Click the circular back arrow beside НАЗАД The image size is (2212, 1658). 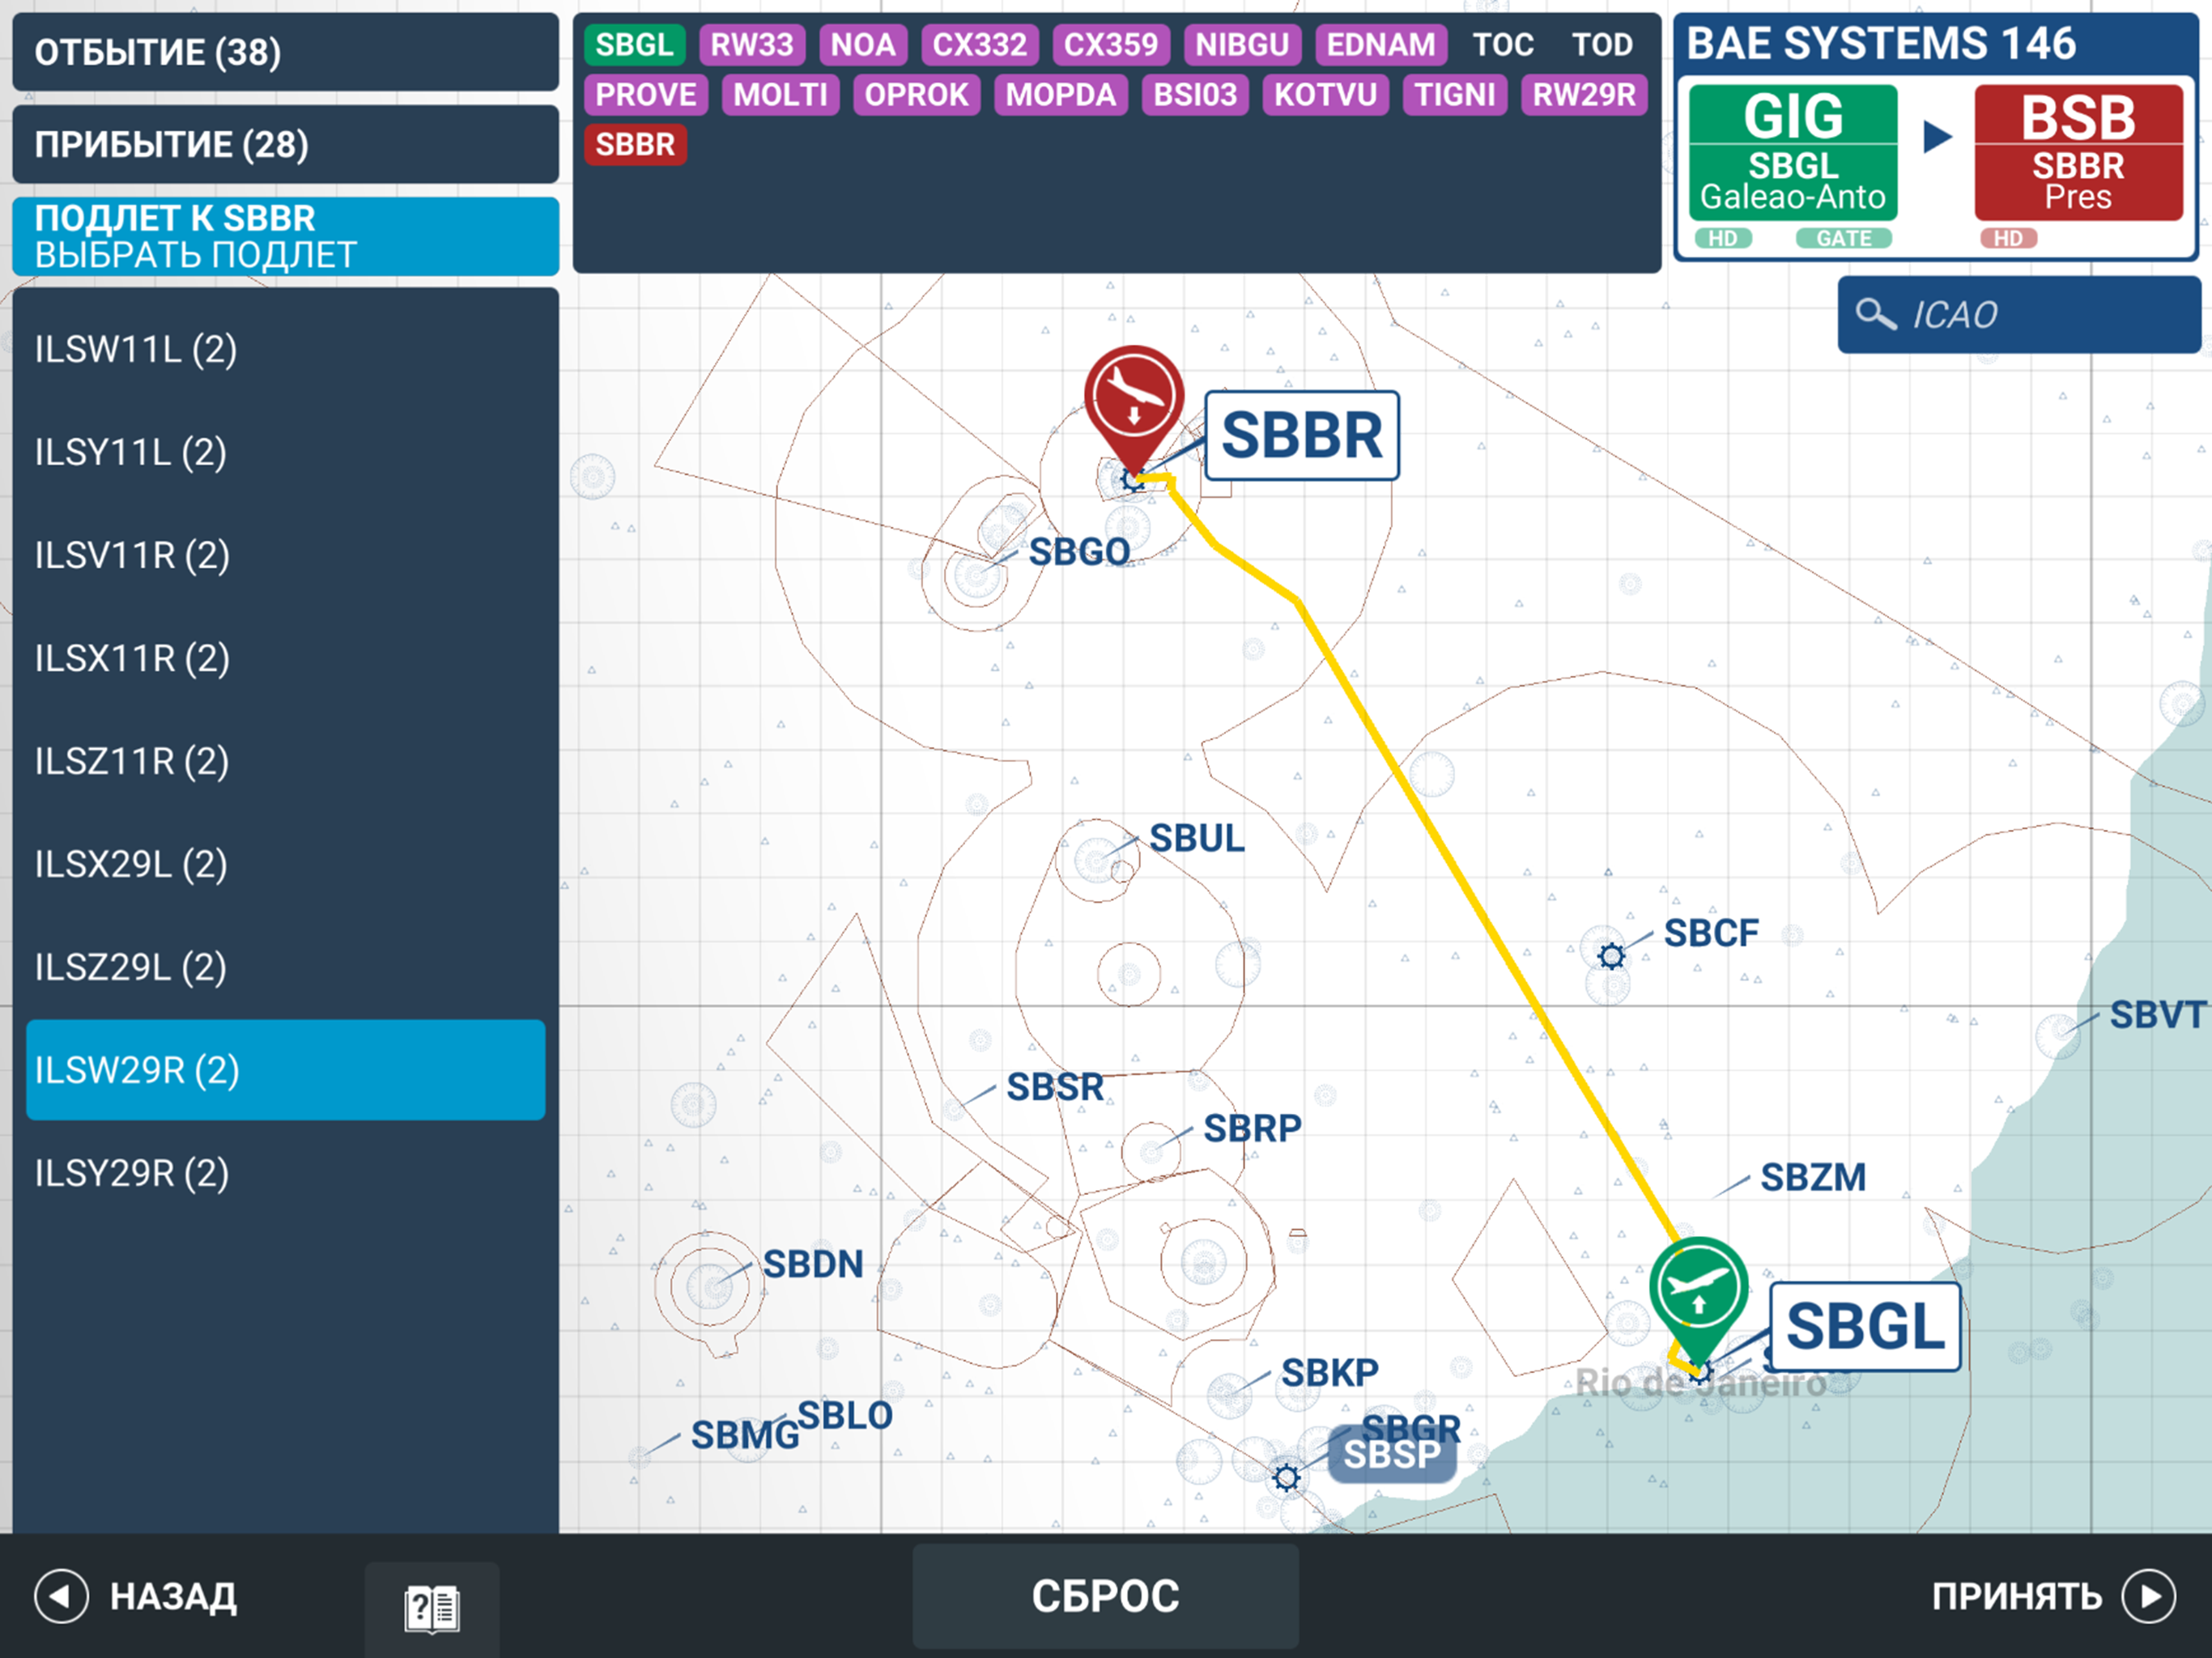point(62,1597)
